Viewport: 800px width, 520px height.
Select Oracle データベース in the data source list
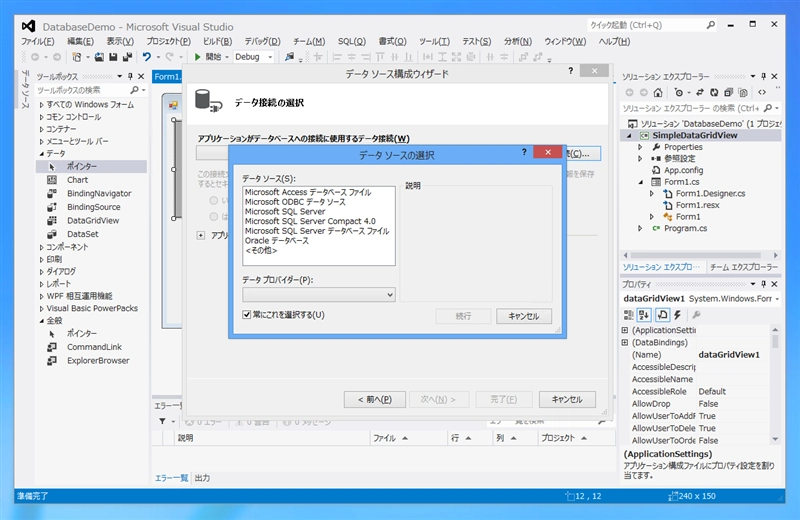277,241
